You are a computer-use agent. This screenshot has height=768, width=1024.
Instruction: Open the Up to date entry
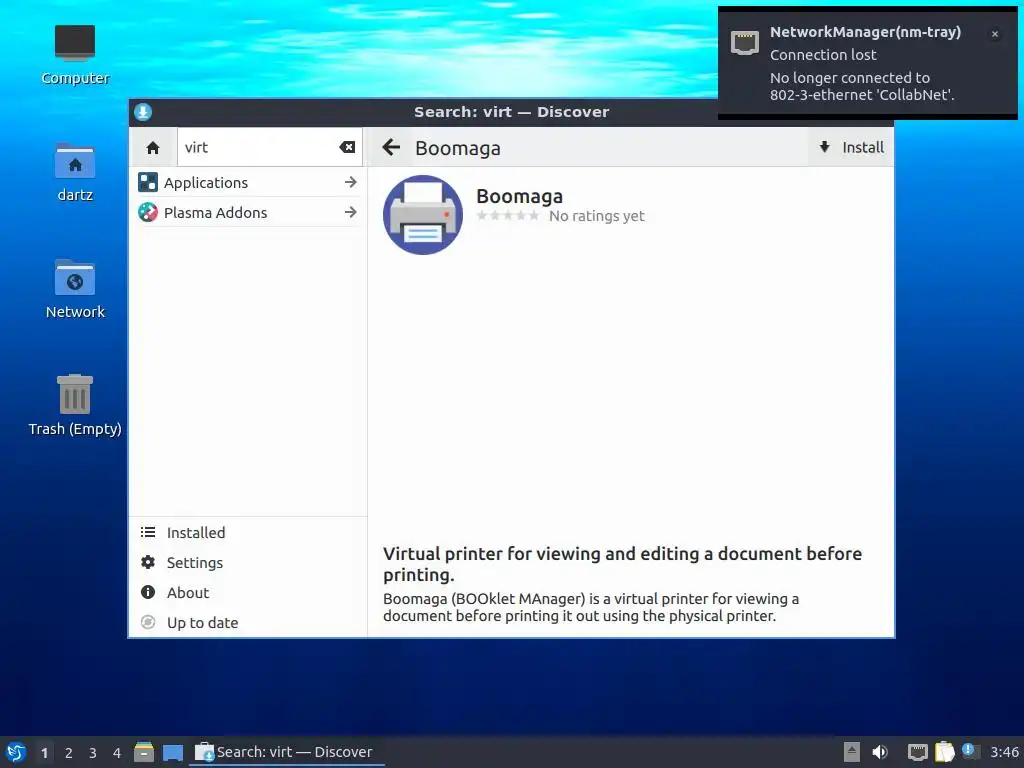248,622
